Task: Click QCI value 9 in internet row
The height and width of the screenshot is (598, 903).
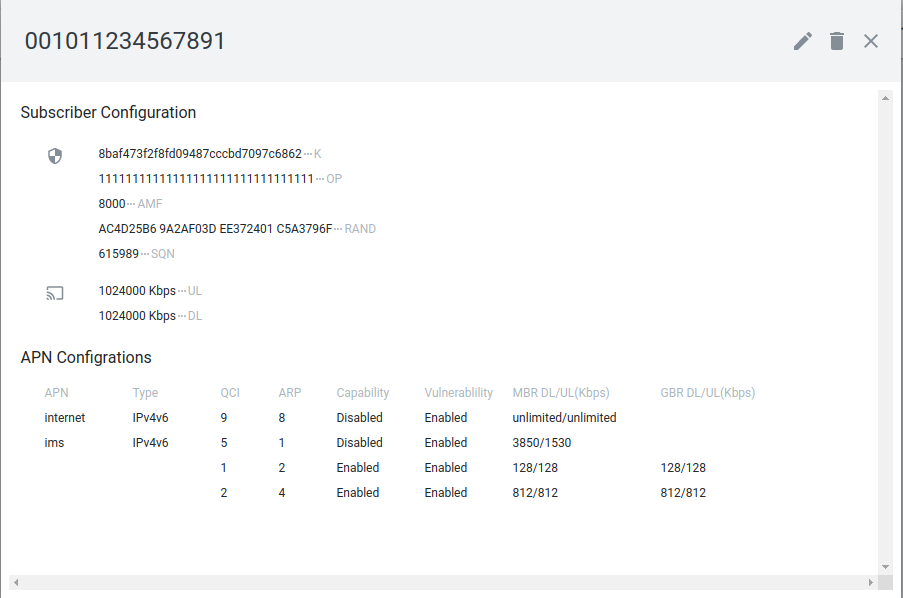Action: [224, 418]
